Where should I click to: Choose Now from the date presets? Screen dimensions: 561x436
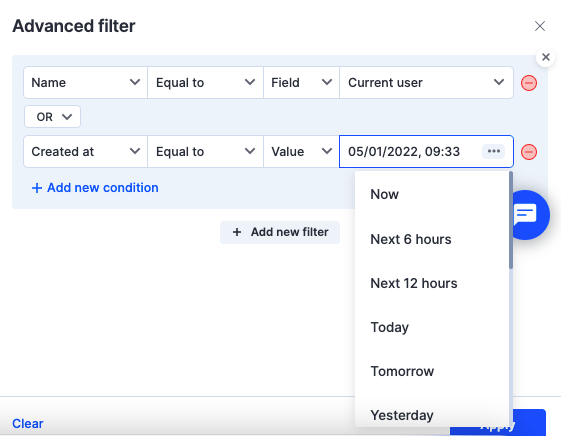coord(432,195)
